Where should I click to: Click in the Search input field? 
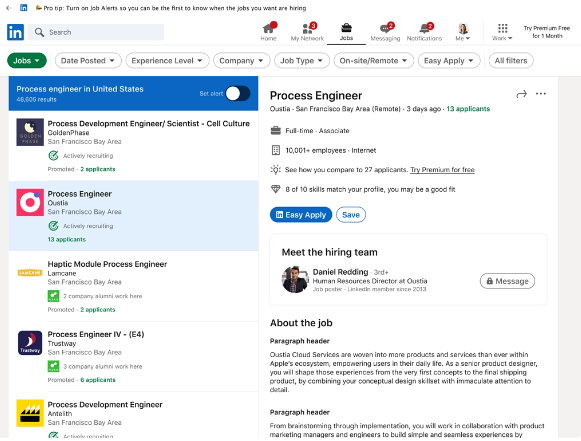96,32
